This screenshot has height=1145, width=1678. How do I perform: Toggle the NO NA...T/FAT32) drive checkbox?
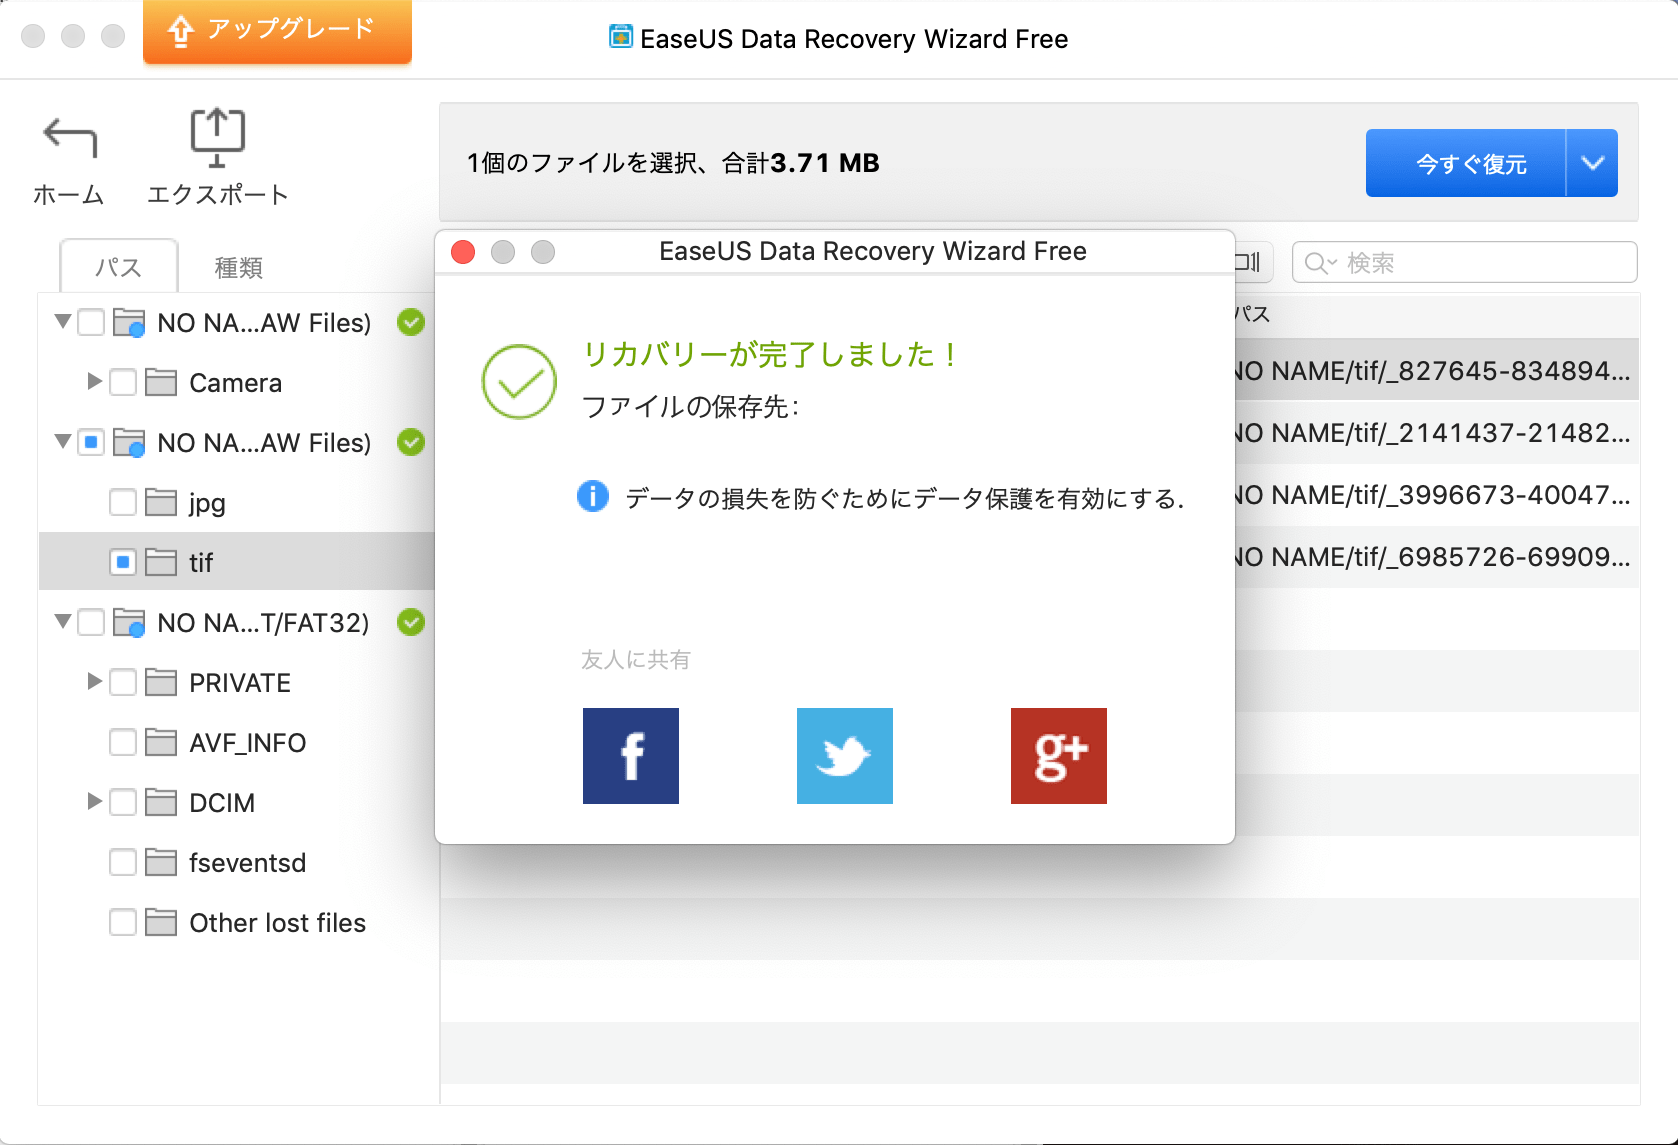pos(91,622)
